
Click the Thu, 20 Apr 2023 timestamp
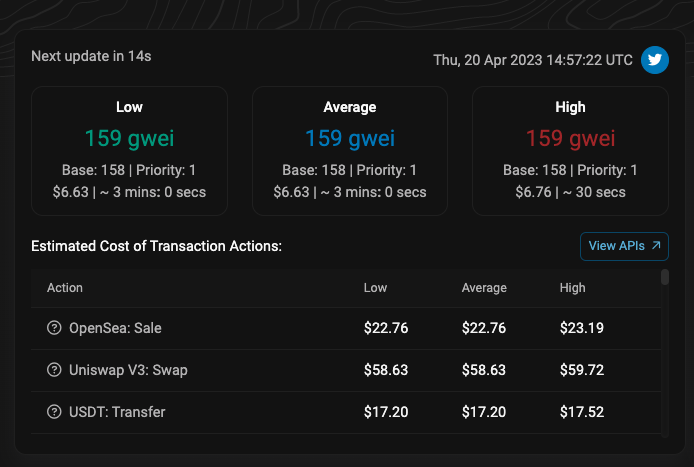pyautogui.click(x=533, y=60)
